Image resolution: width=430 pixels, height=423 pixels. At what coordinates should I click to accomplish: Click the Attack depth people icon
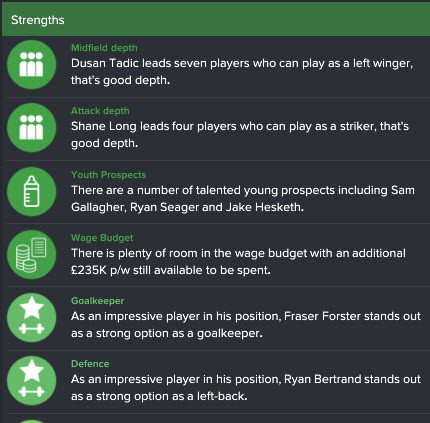32,128
